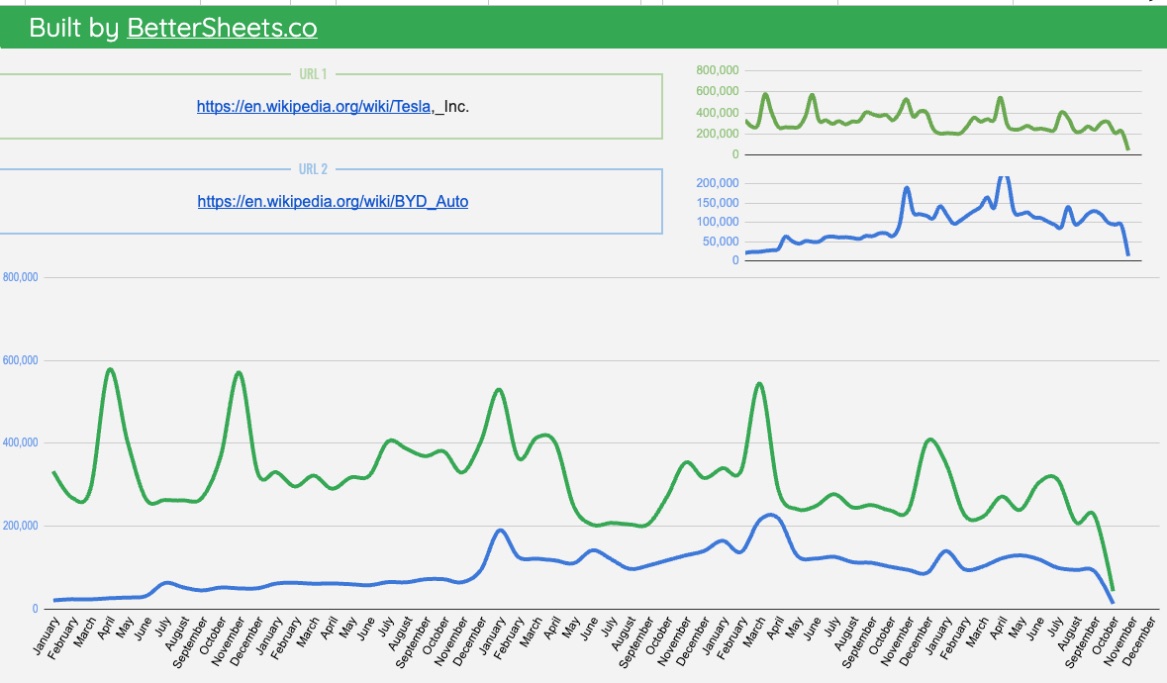The height and width of the screenshot is (683, 1167).
Task: Click the 50,000 label on blue mini chart
Action: tap(720, 241)
